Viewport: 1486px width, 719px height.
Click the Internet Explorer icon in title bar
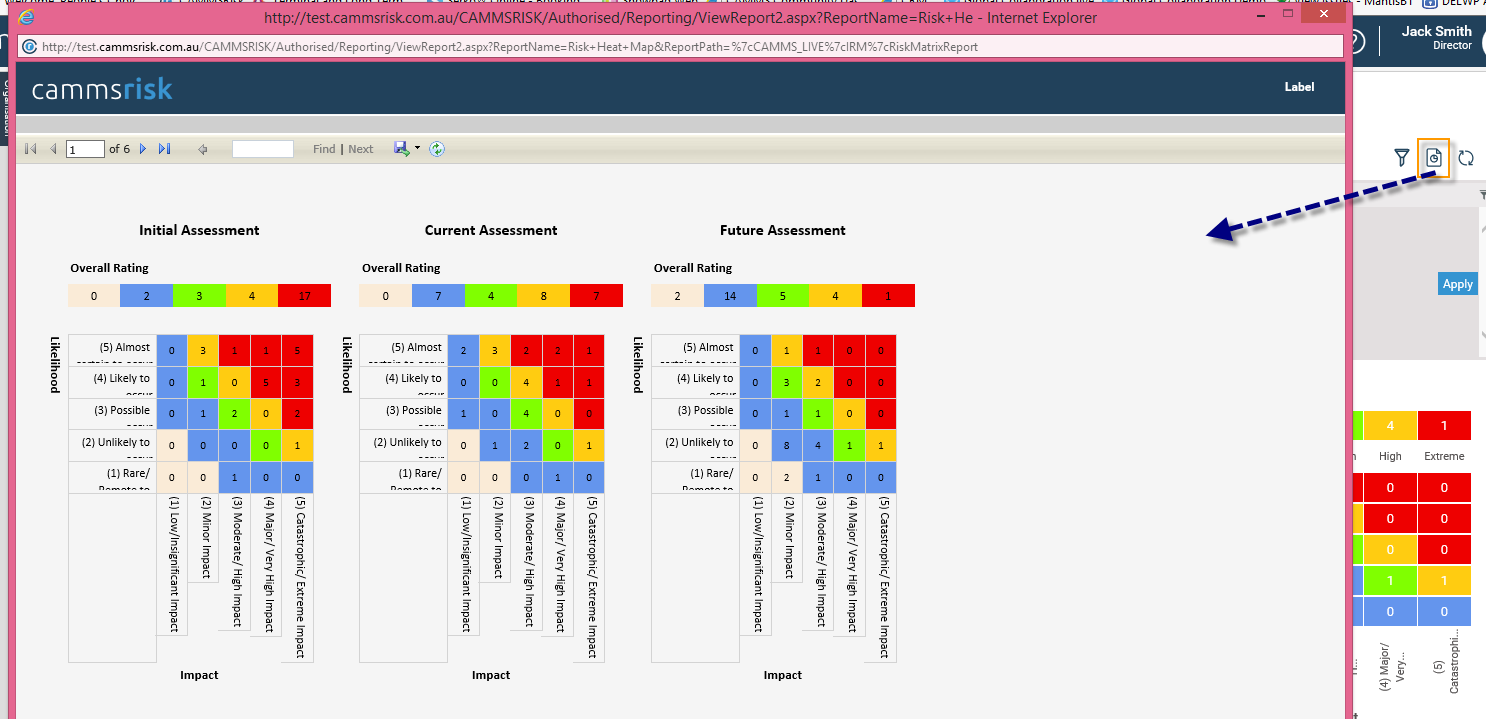(x=27, y=17)
